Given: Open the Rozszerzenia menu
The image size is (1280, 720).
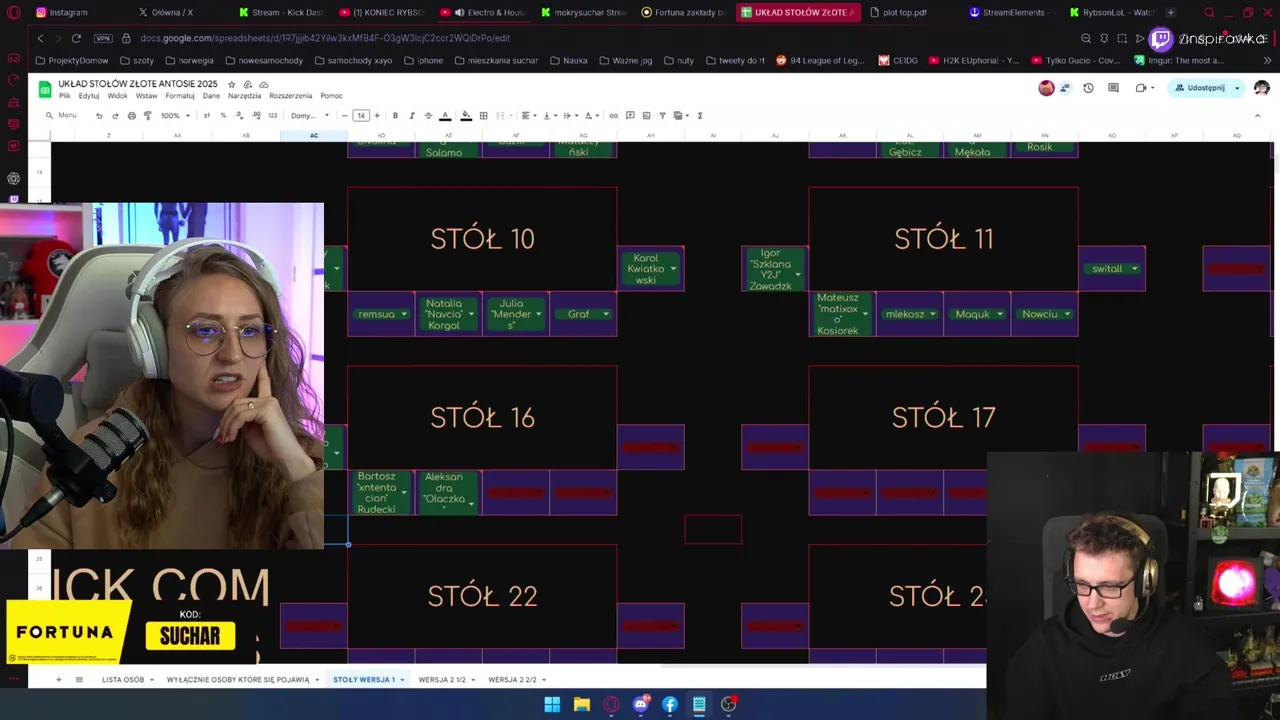Looking at the screenshot, I should pos(290,96).
